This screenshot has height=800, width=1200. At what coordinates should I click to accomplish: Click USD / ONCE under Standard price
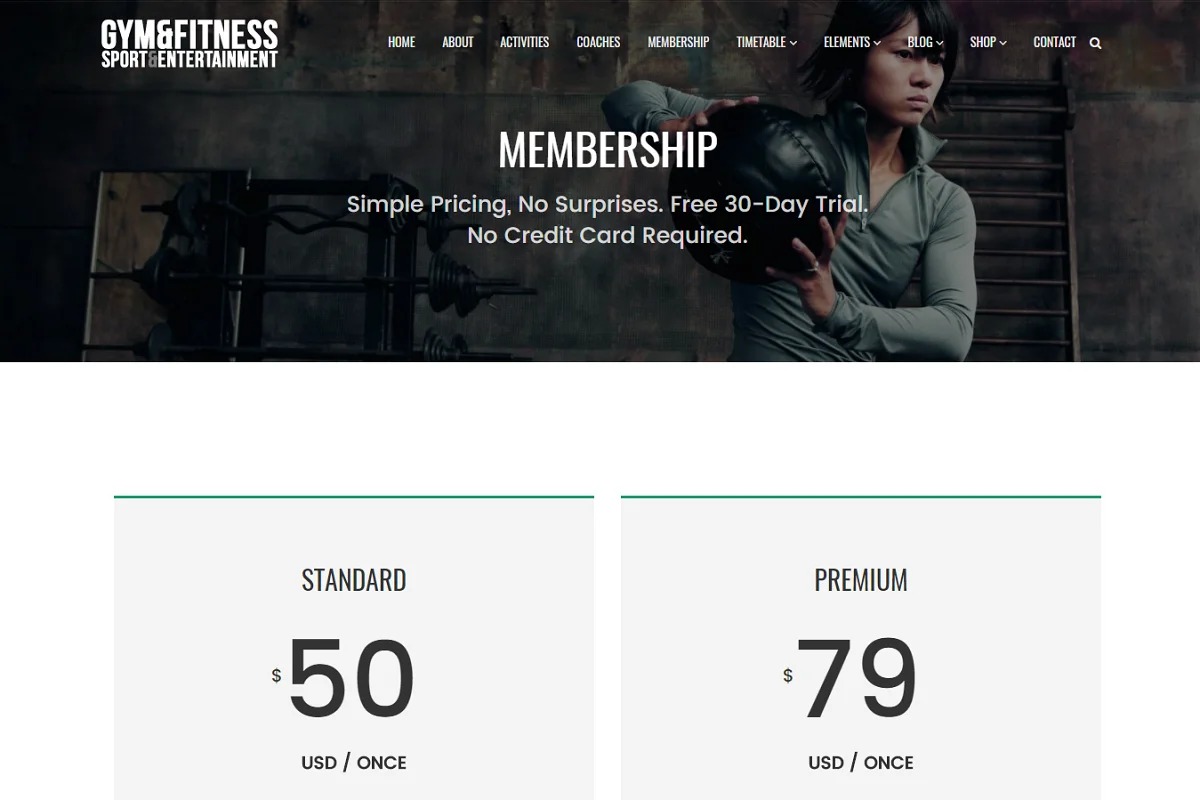pyautogui.click(x=354, y=762)
